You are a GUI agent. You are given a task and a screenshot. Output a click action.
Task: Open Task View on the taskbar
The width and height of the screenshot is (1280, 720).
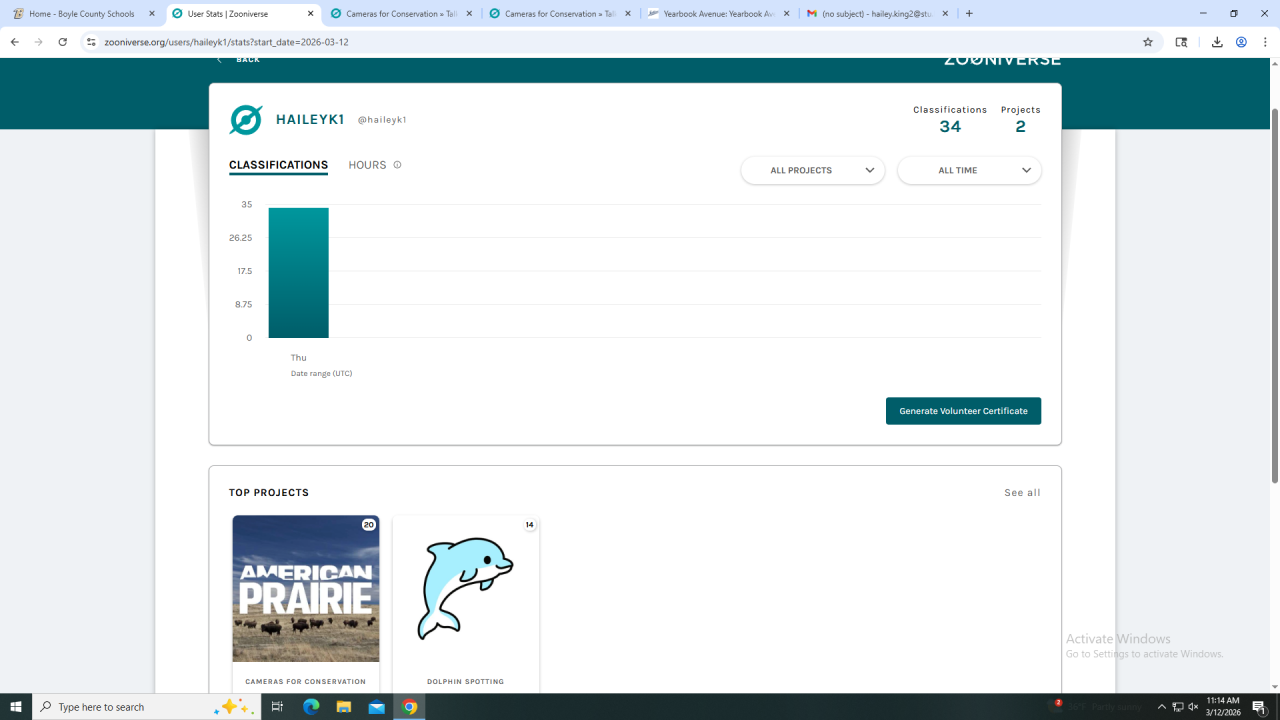pyautogui.click(x=277, y=707)
